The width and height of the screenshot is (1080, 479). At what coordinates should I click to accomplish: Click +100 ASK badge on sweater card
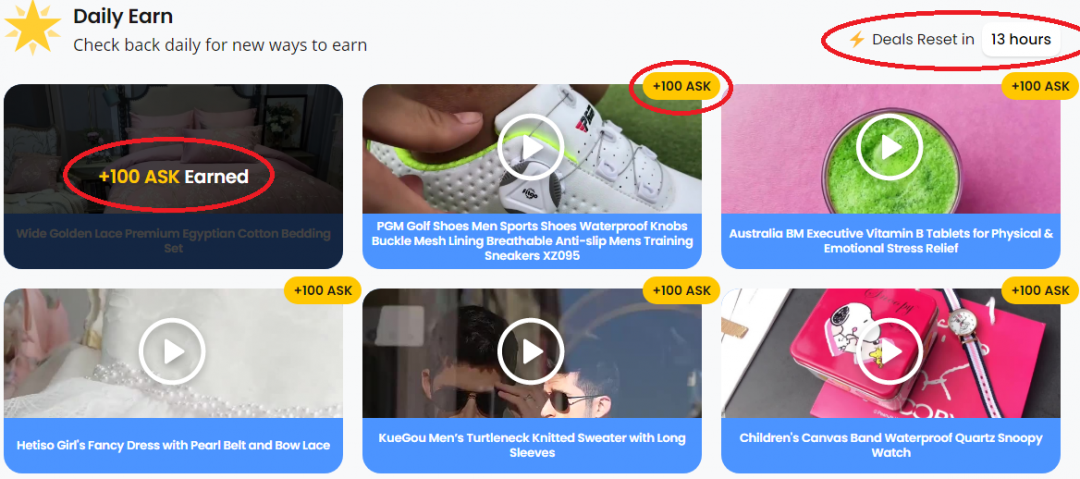[x=681, y=290]
